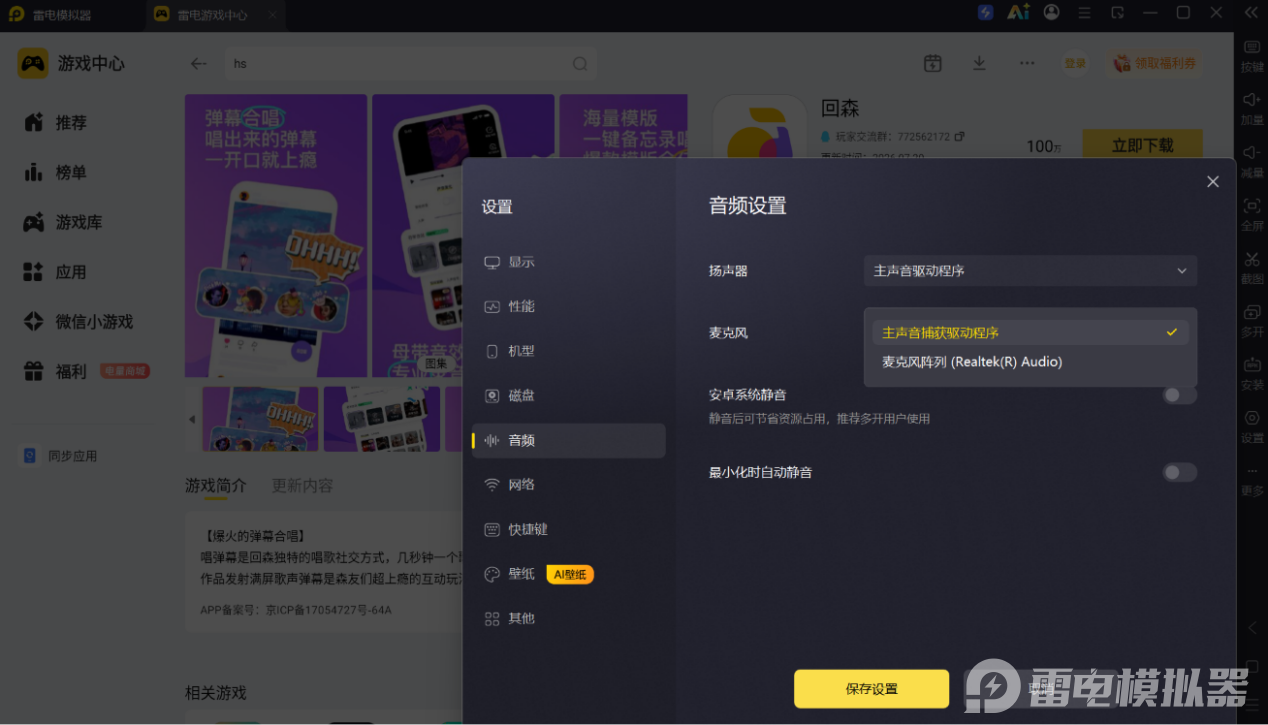
Task: Open the hamburger menu in title bar
Action: (1084, 13)
